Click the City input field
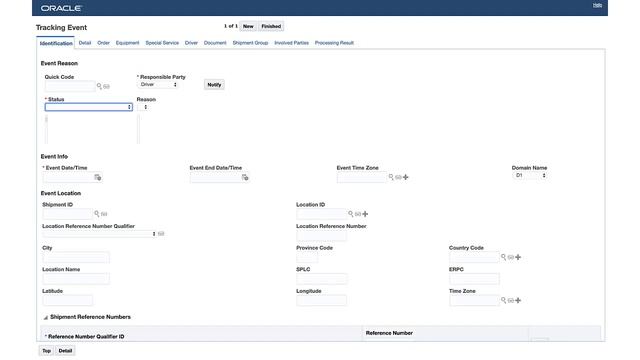Viewport: 640px width, 360px height. [x=76, y=258]
